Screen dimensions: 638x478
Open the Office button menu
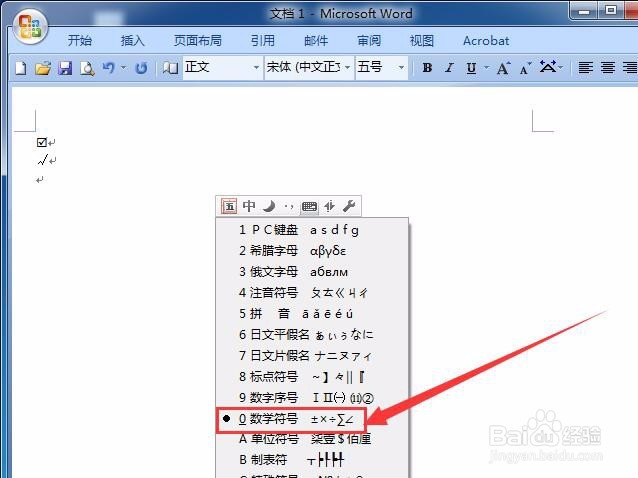30,27
